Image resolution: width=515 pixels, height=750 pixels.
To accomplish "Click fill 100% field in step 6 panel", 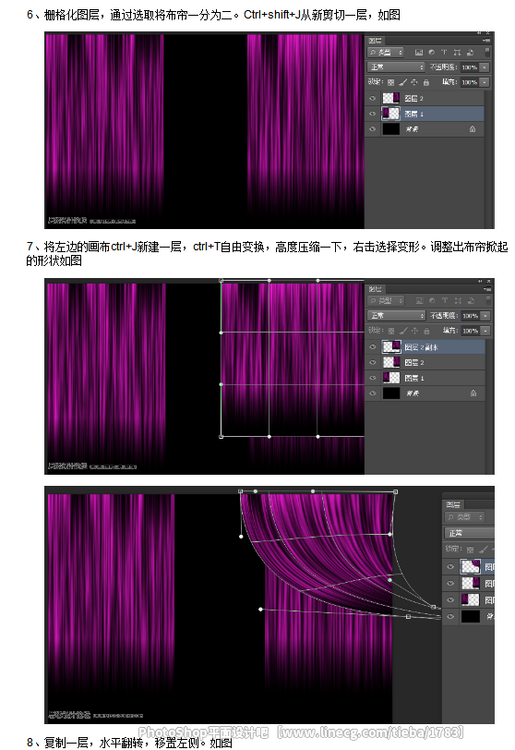I will [469, 82].
